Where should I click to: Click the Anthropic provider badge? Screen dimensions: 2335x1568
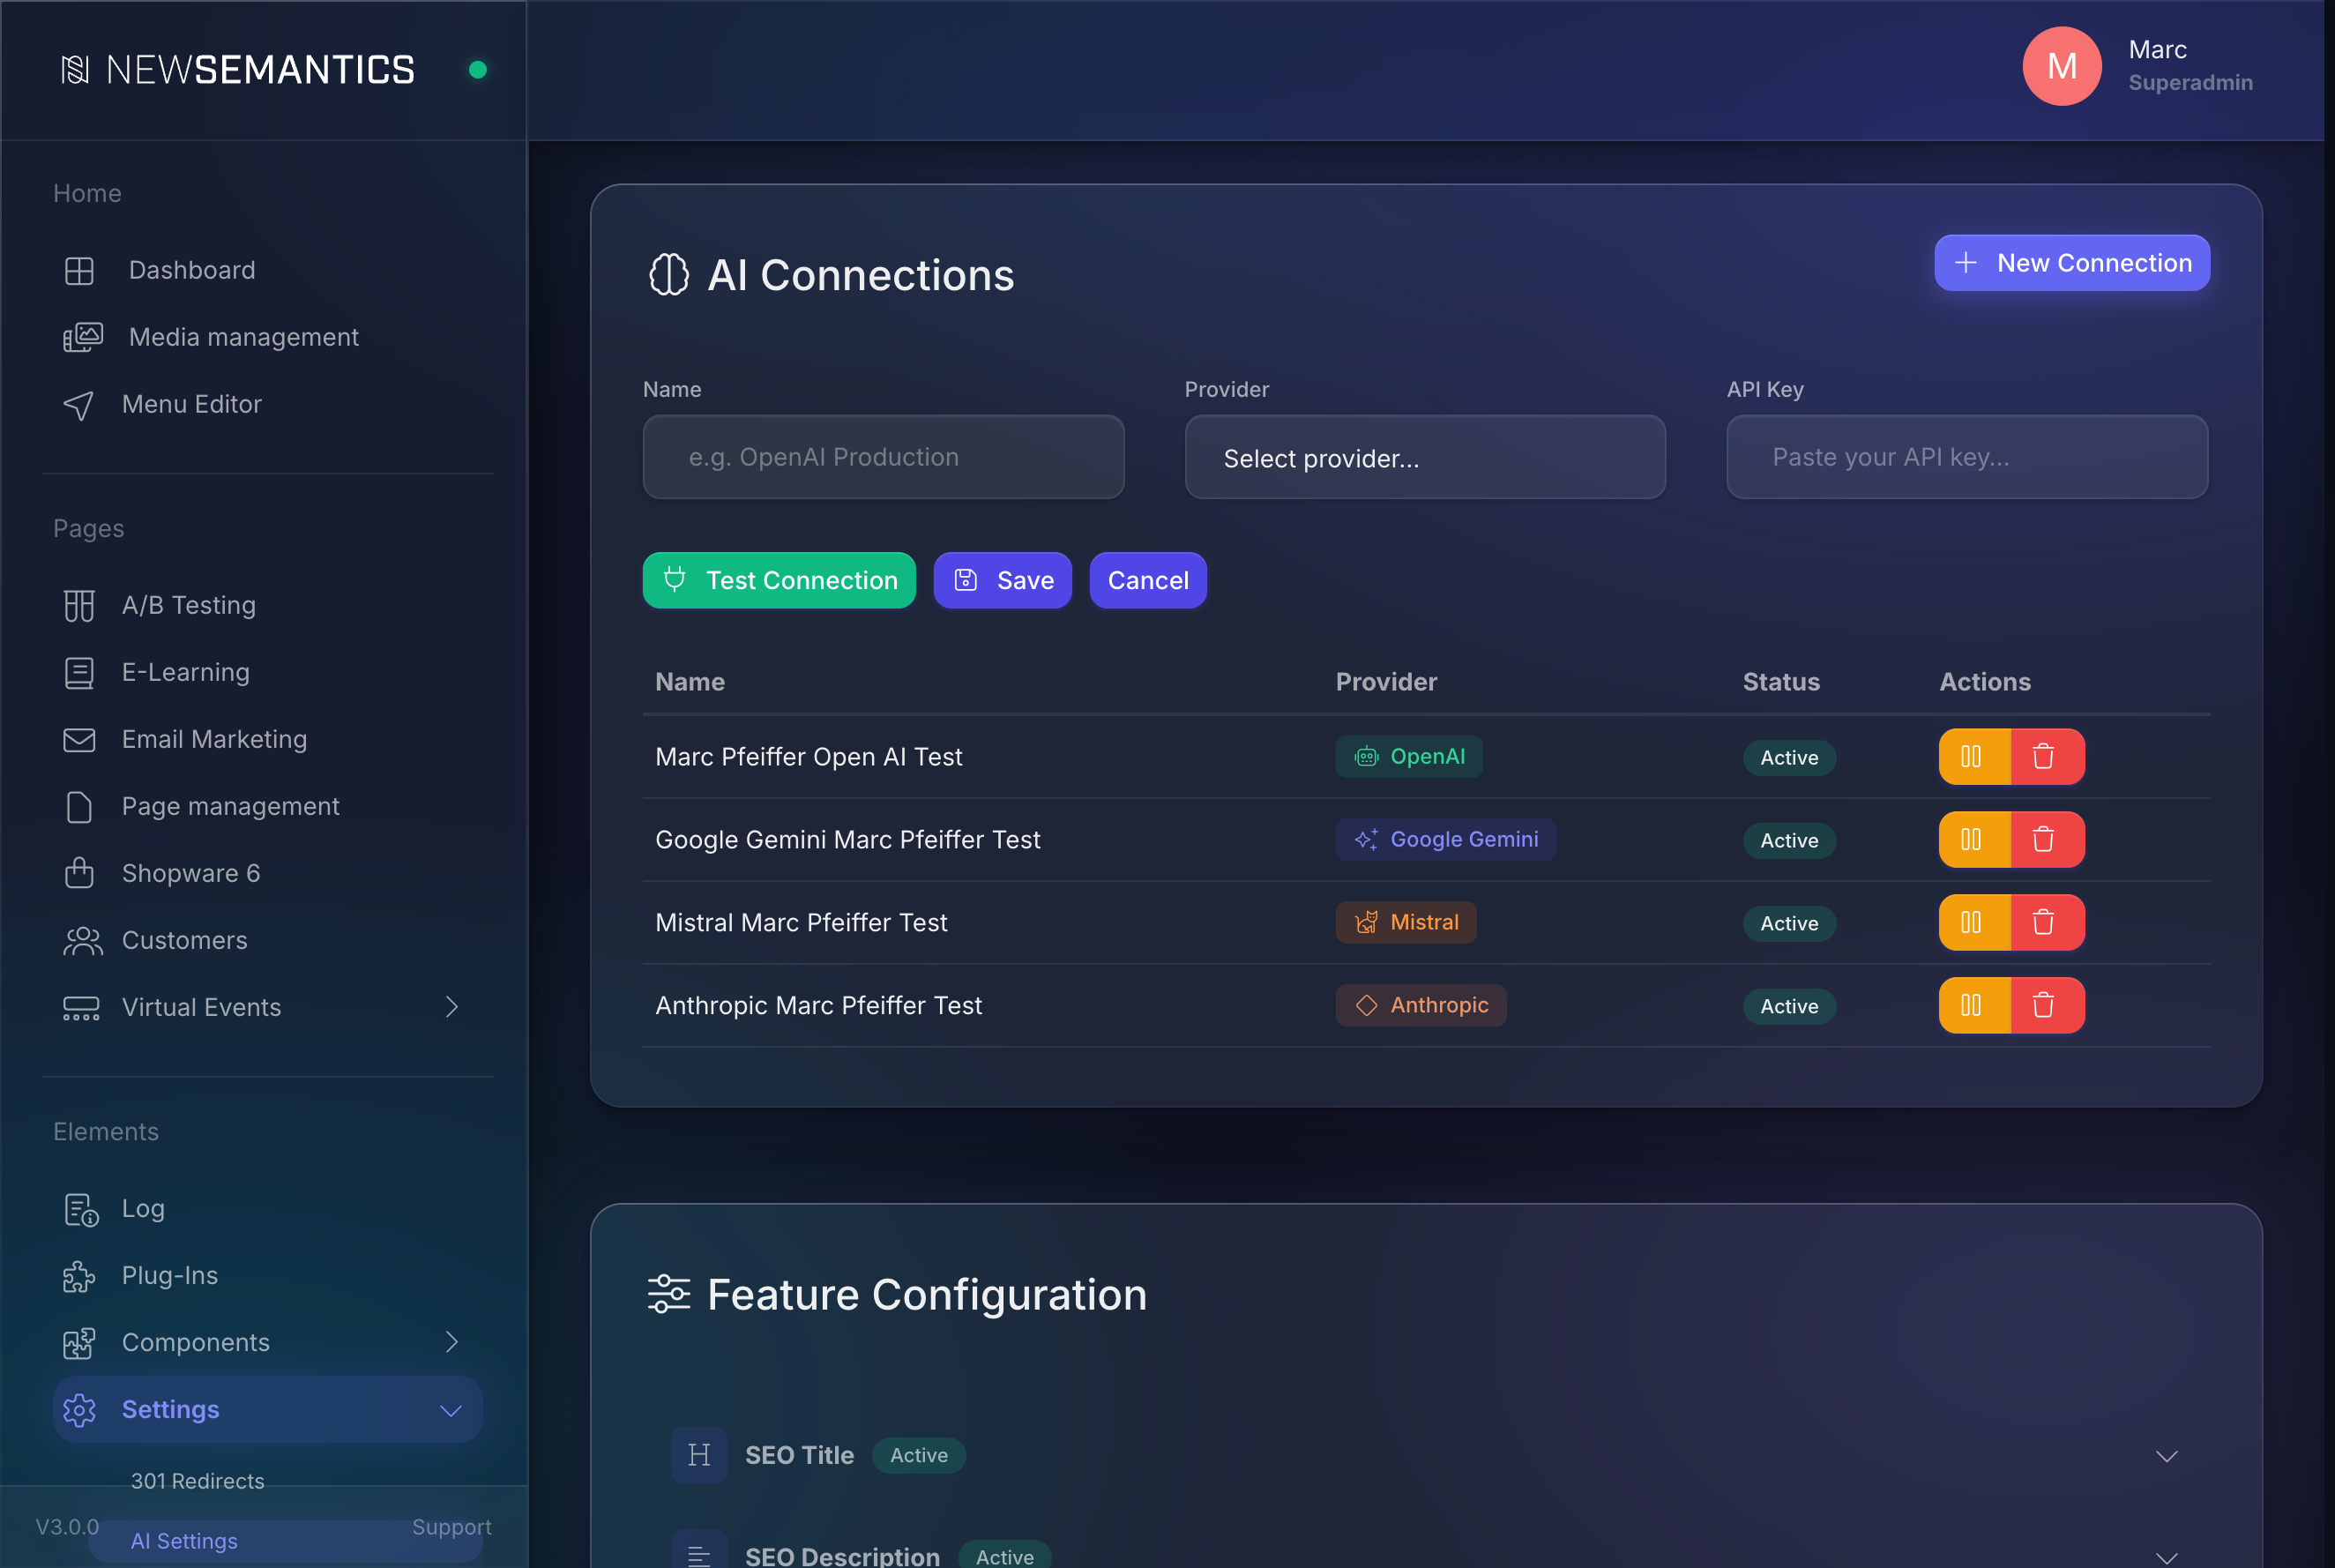point(1421,1006)
